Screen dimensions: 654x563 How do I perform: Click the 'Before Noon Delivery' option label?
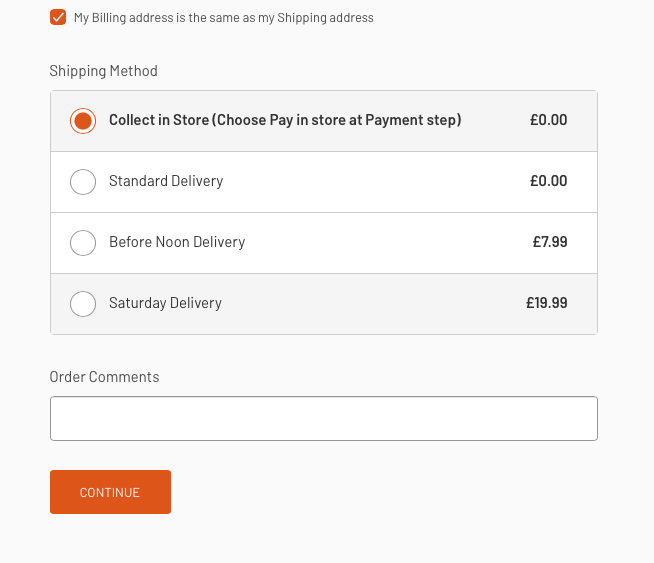tap(177, 242)
